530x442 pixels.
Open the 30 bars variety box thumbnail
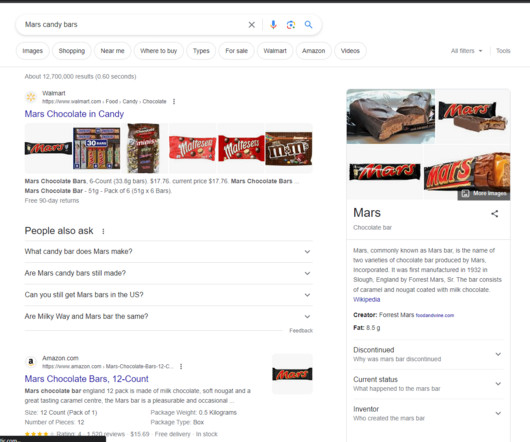point(97,148)
